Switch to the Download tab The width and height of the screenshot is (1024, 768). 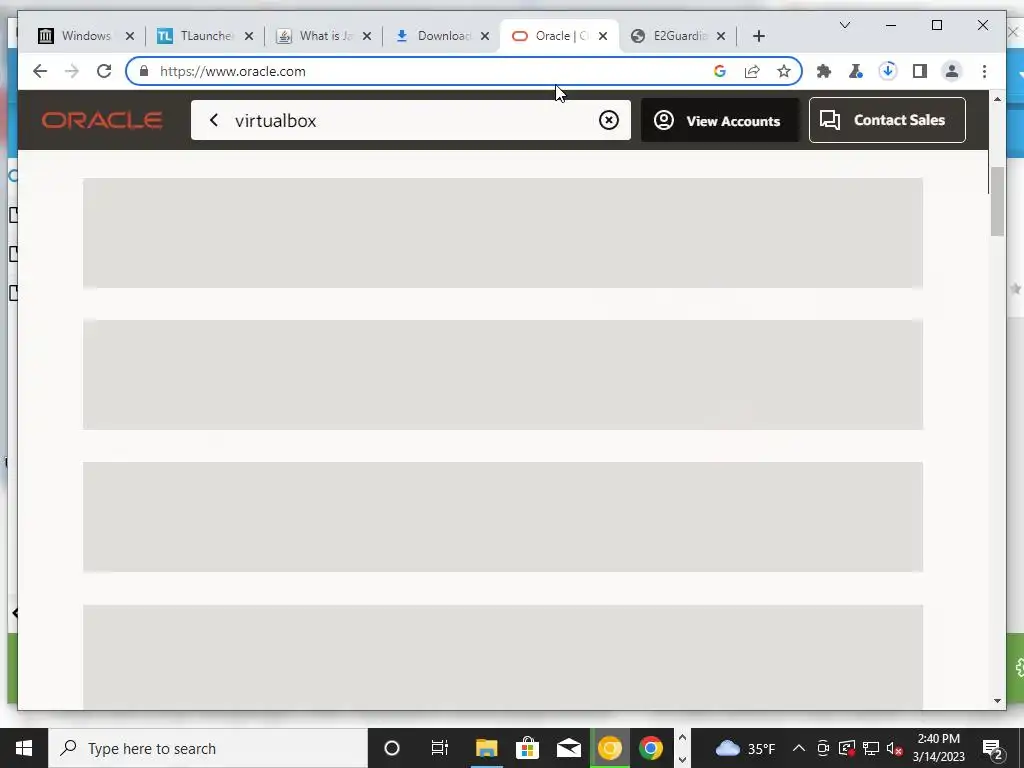point(442,36)
